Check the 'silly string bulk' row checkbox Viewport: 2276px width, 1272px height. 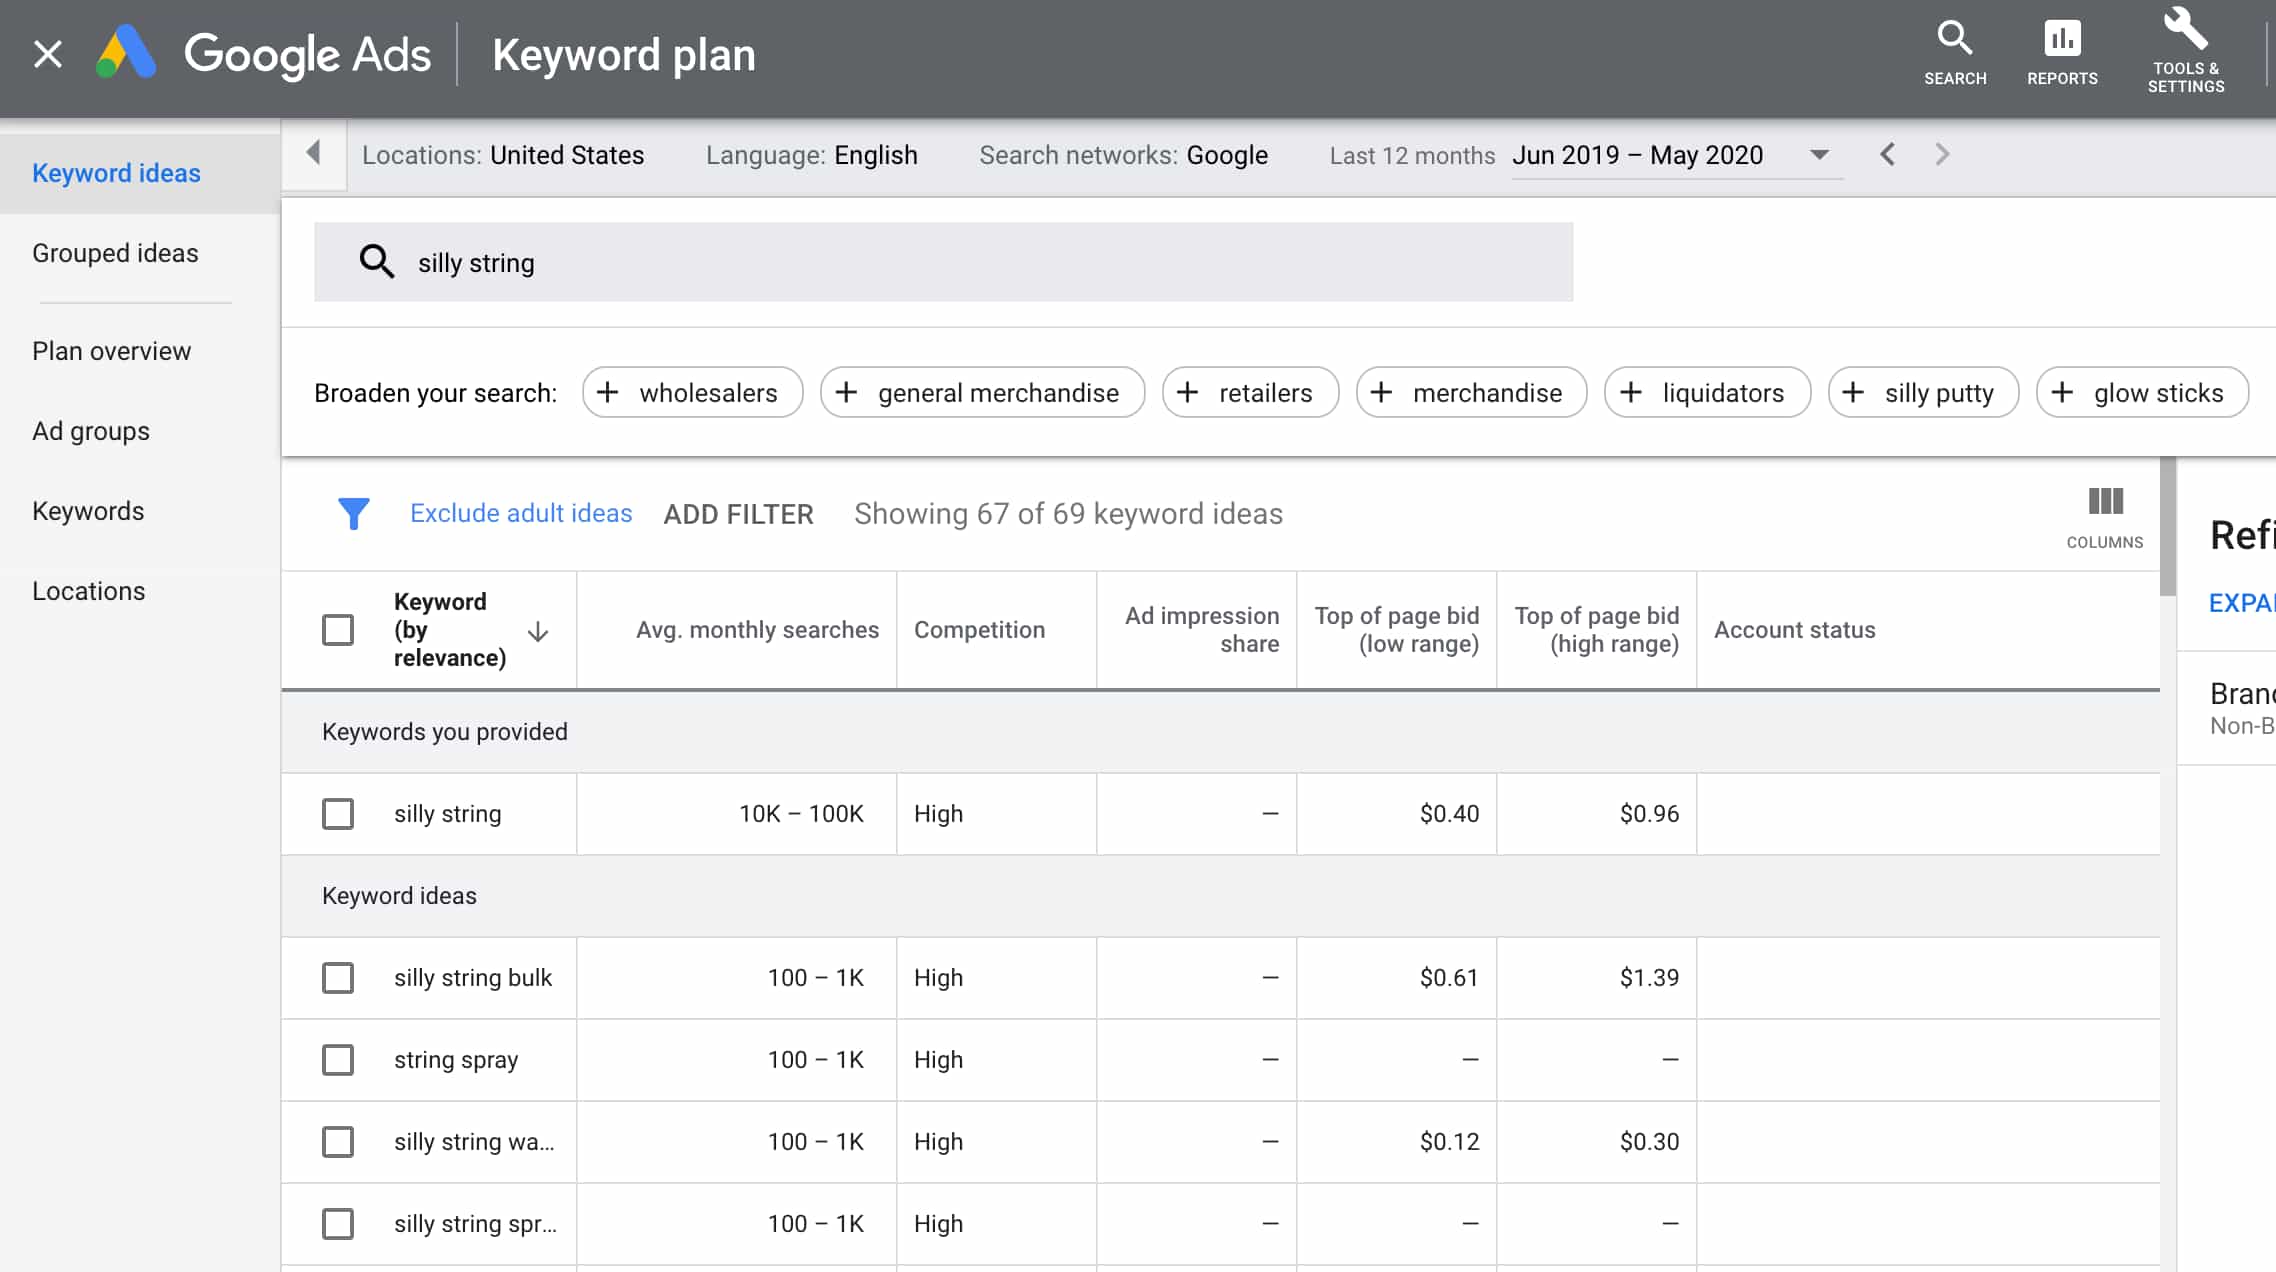(x=338, y=977)
